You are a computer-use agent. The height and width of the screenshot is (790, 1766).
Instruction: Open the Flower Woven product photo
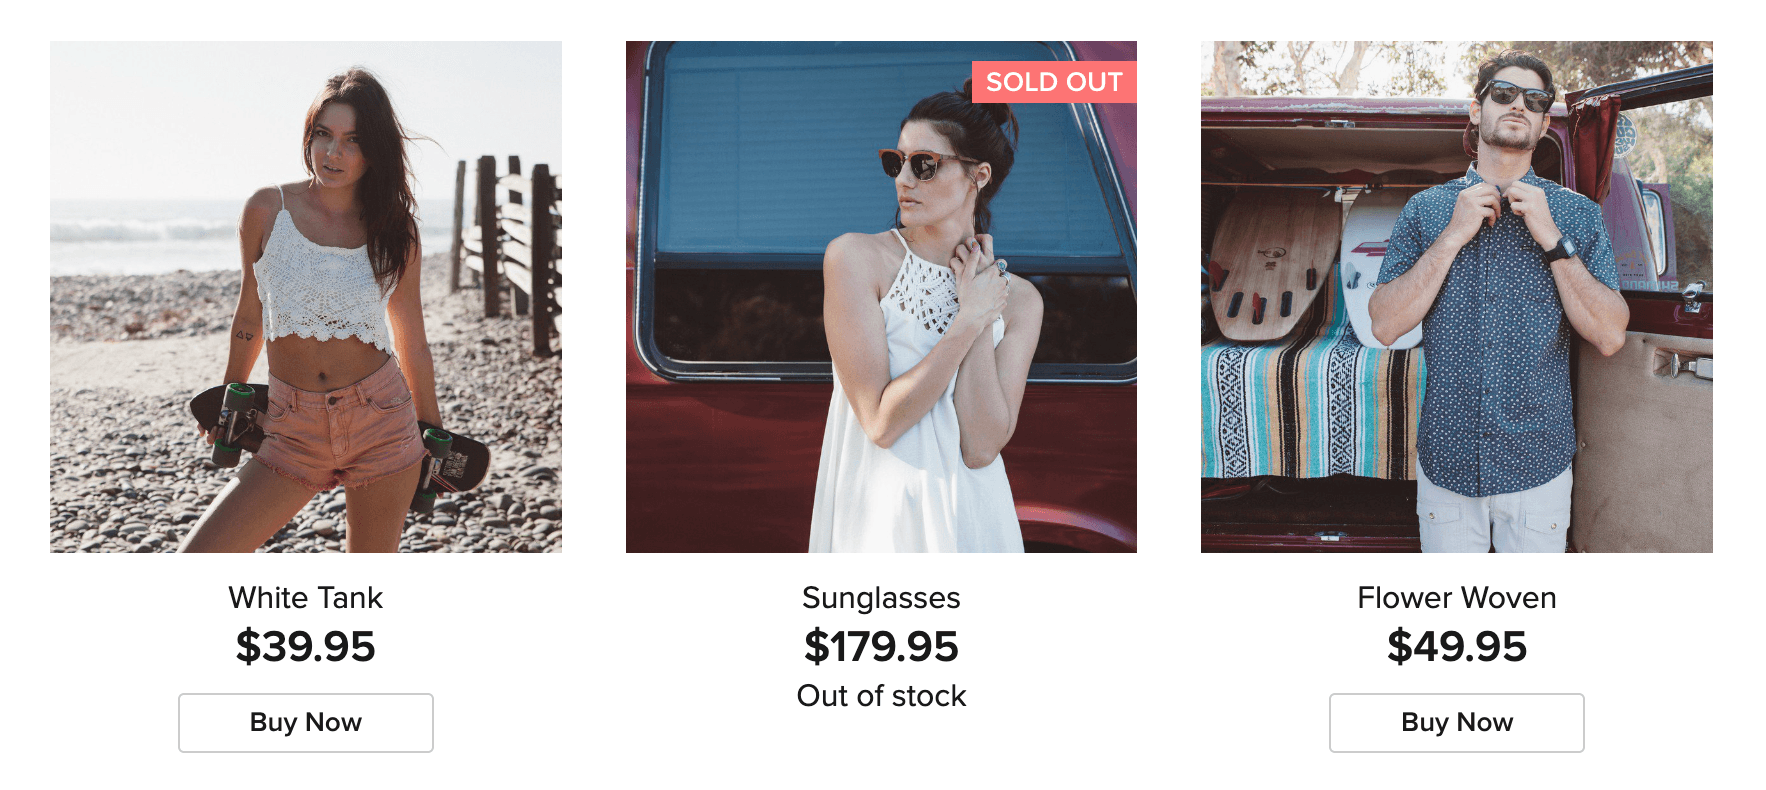coord(1456,296)
